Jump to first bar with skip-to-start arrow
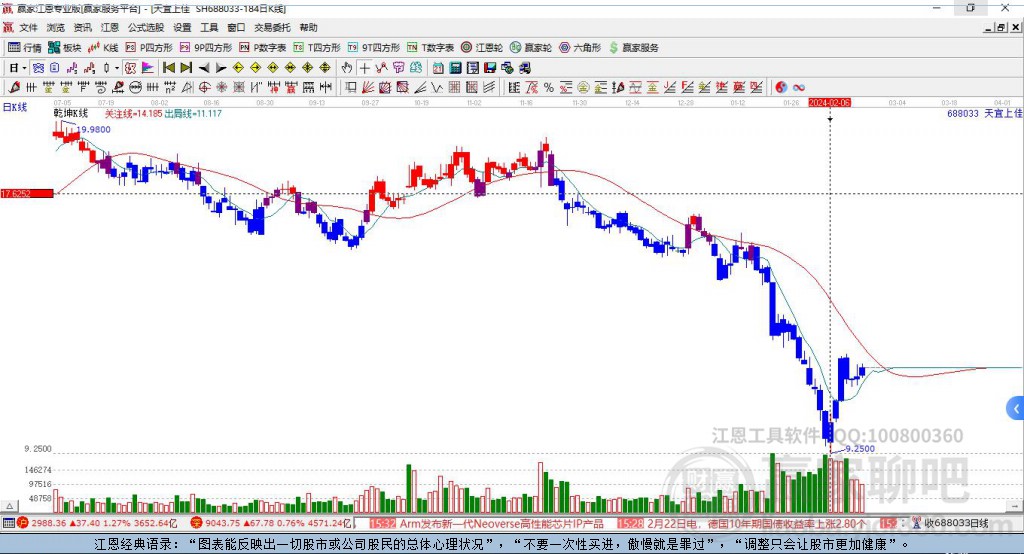The image size is (1024, 554). tap(168, 67)
